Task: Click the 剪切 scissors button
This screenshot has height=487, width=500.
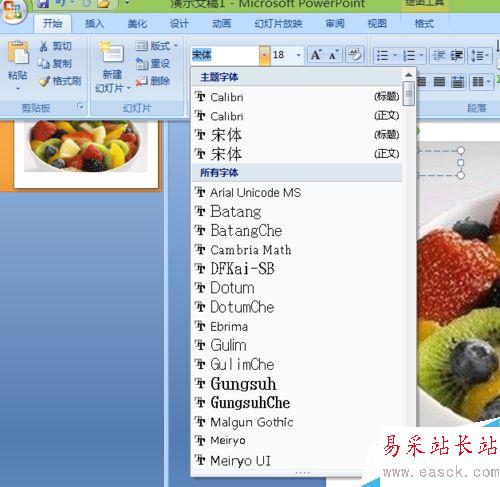Action: [55, 46]
